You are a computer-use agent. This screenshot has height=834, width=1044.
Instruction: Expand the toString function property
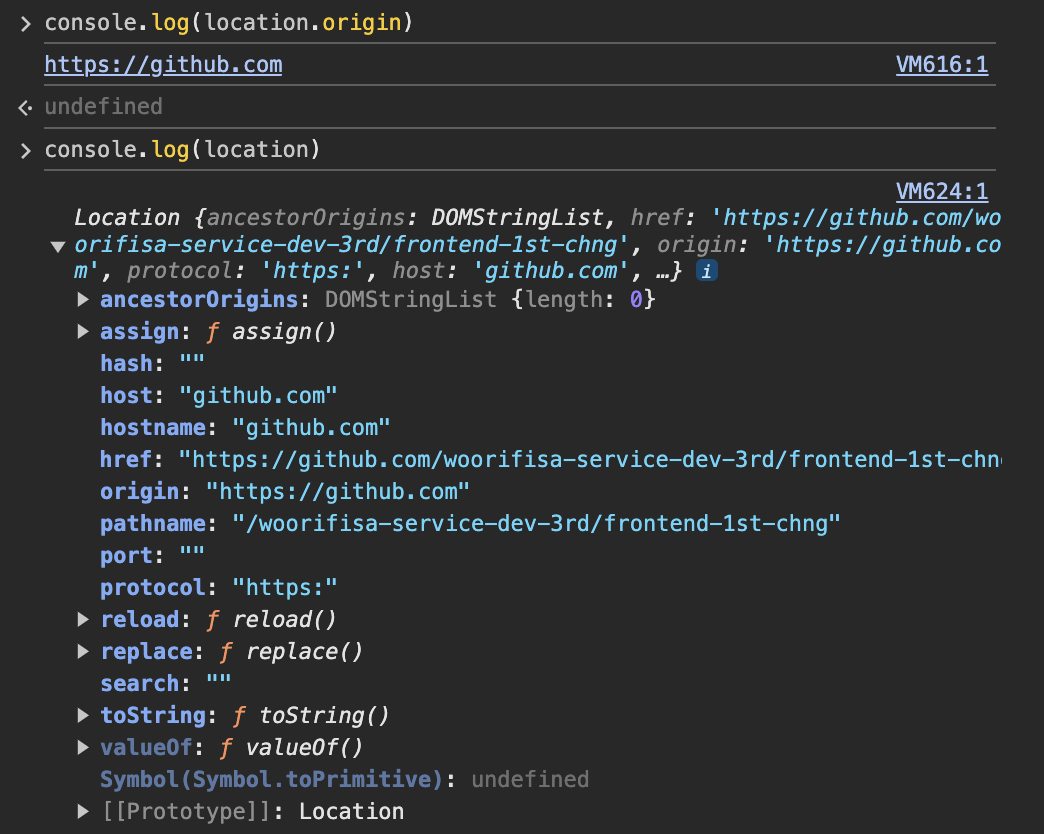pos(83,716)
